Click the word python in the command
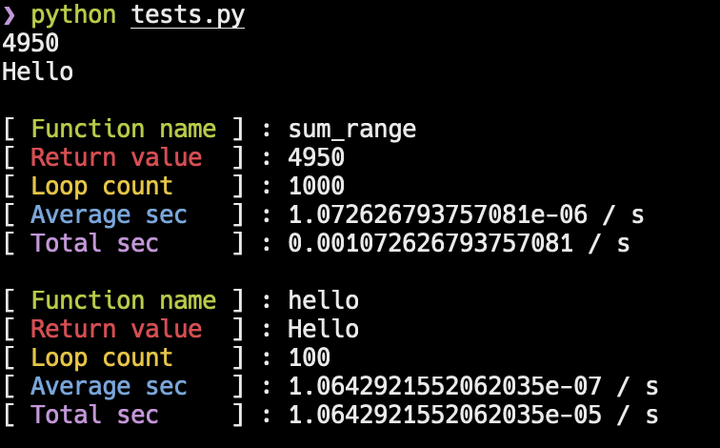This screenshot has height=448, width=720. tap(73, 16)
